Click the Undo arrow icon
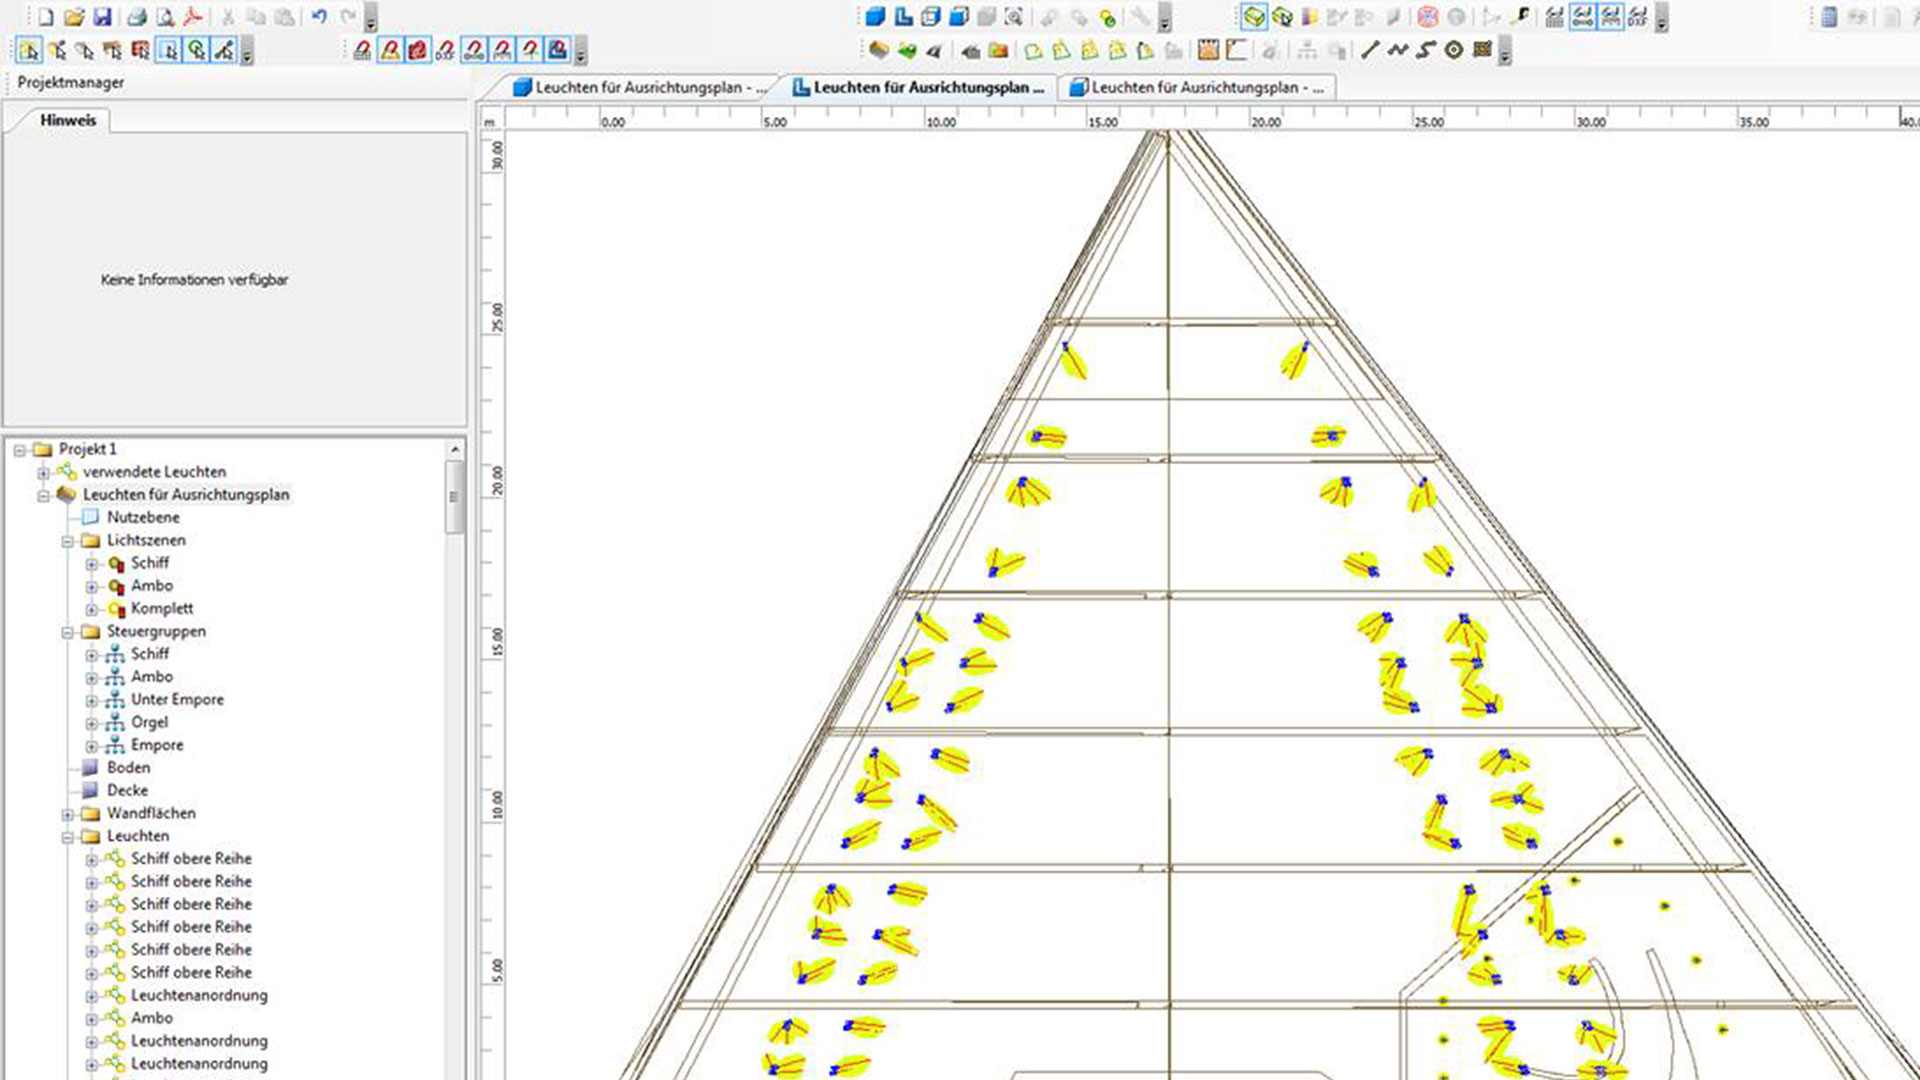The width and height of the screenshot is (1920, 1080). [x=319, y=17]
